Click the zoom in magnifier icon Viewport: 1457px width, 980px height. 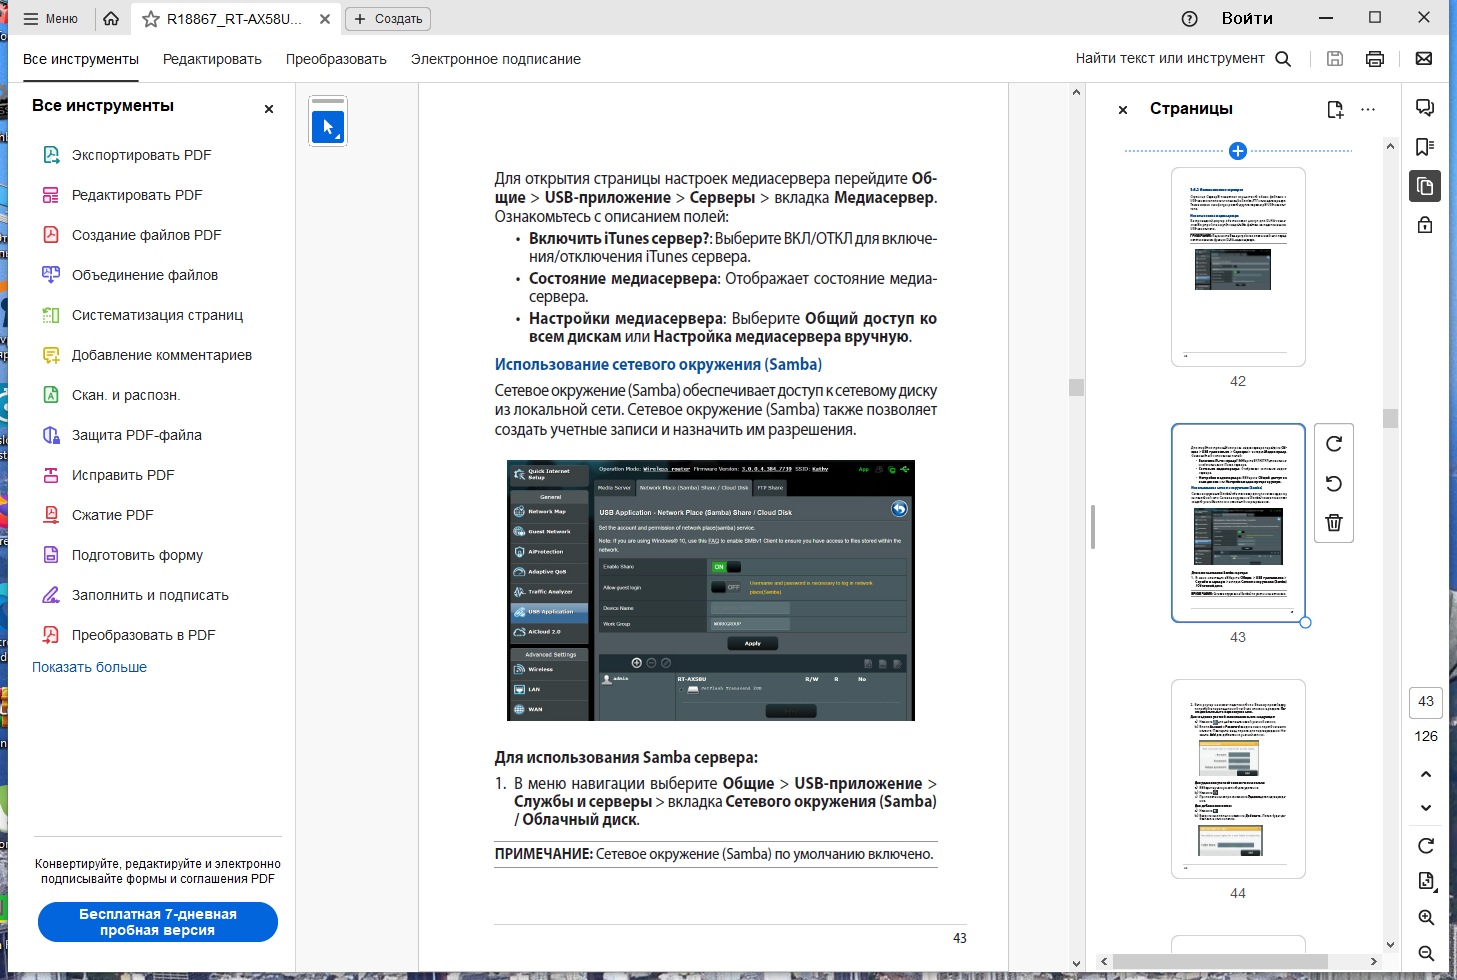tap(1426, 918)
